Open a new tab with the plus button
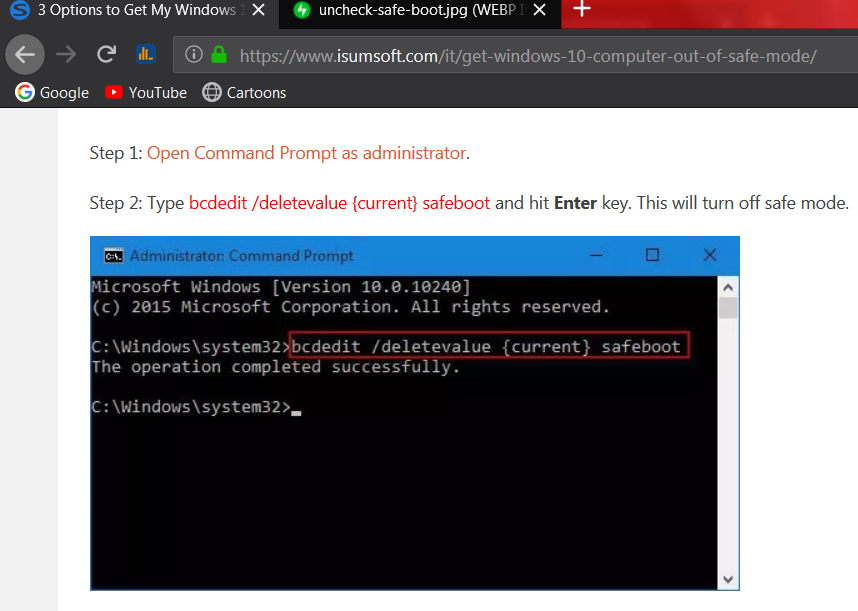 [582, 9]
